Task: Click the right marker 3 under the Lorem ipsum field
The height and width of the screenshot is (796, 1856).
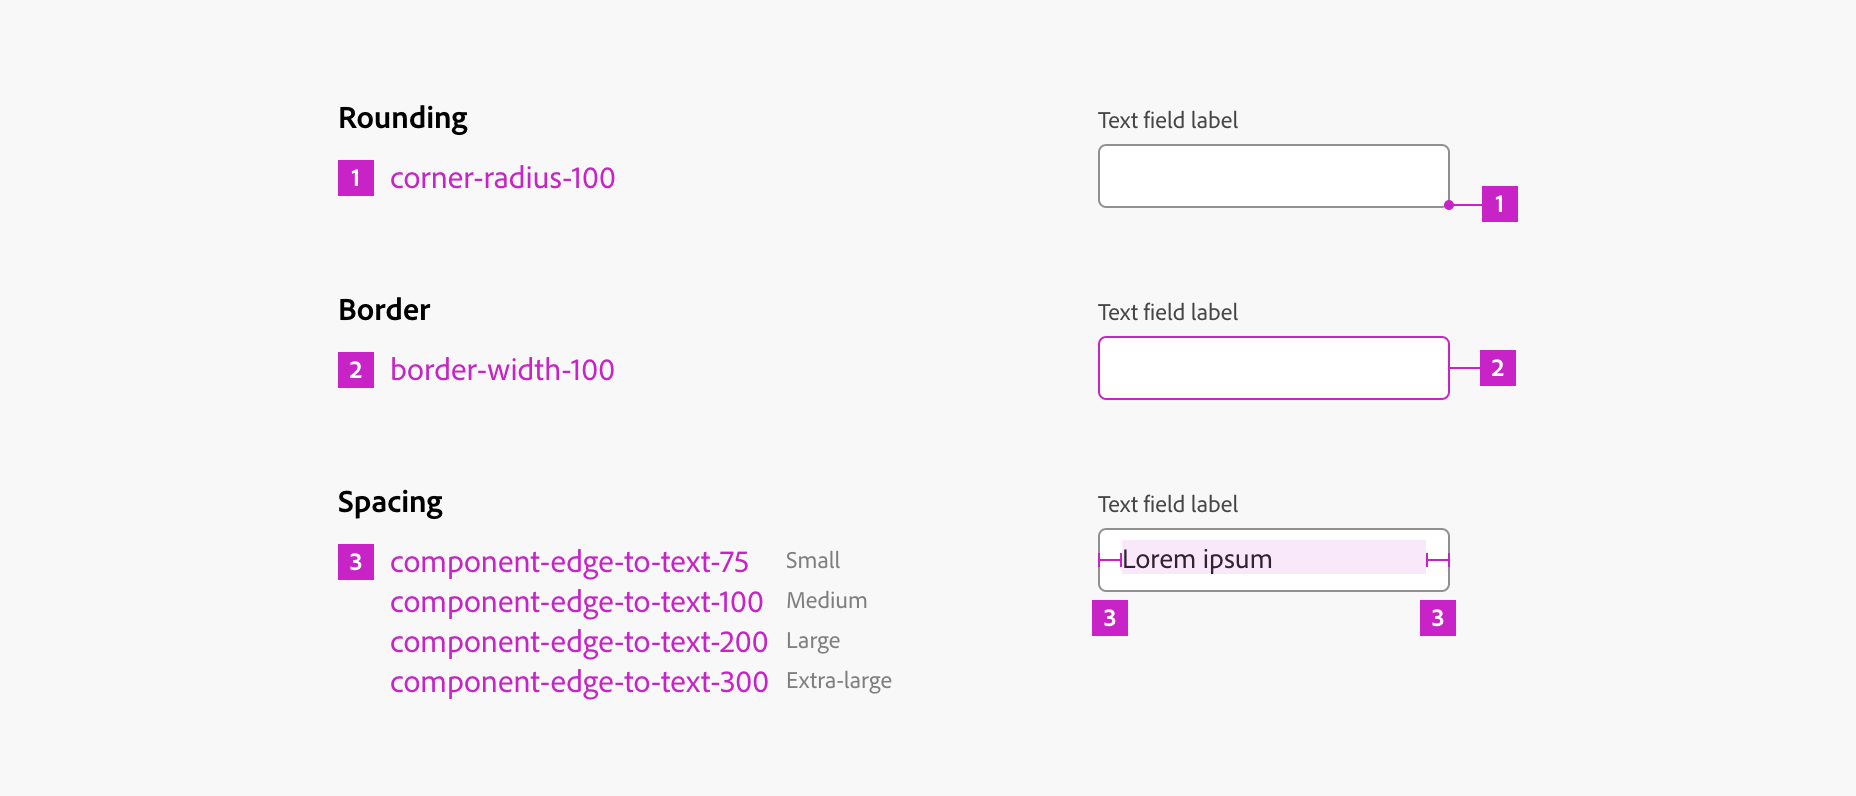Action: point(1439,620)
